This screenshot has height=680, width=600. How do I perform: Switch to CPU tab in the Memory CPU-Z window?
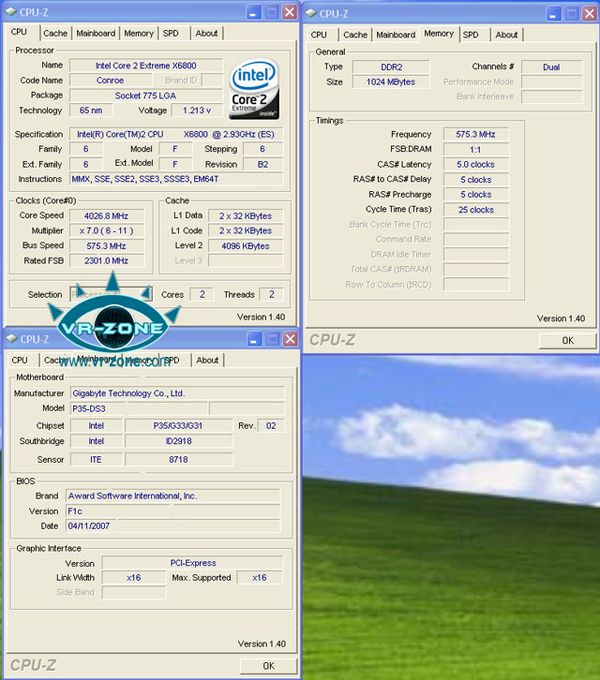(319, 35)
